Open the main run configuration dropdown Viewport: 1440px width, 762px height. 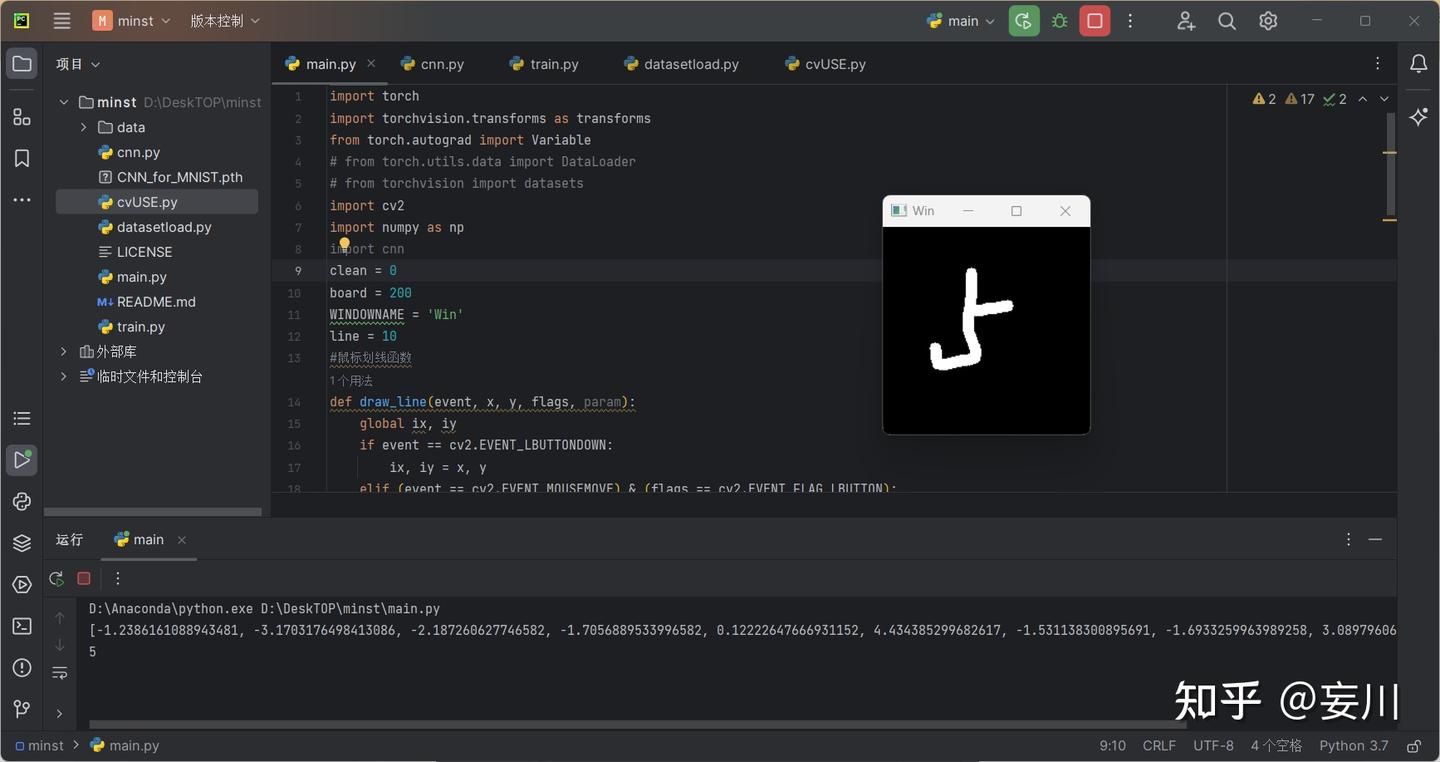pos(962,21)
